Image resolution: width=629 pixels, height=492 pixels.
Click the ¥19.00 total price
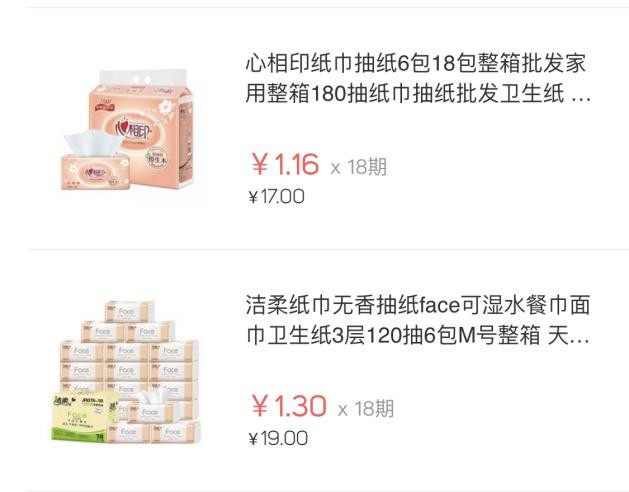point(278,438)
